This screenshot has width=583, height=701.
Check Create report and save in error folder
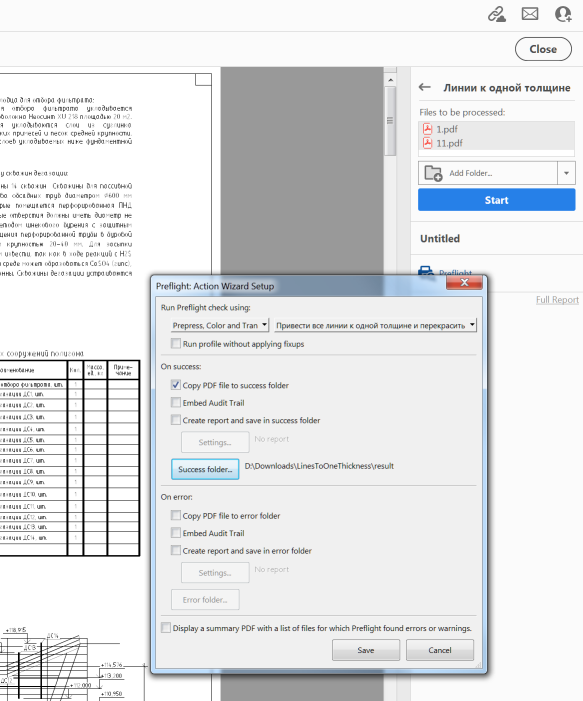176,550
